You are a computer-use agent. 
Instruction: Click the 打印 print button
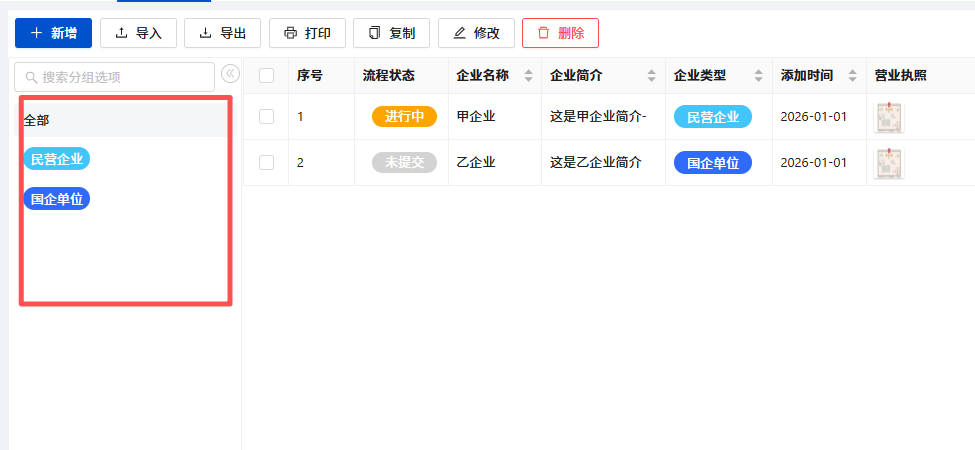click(307, 33)
